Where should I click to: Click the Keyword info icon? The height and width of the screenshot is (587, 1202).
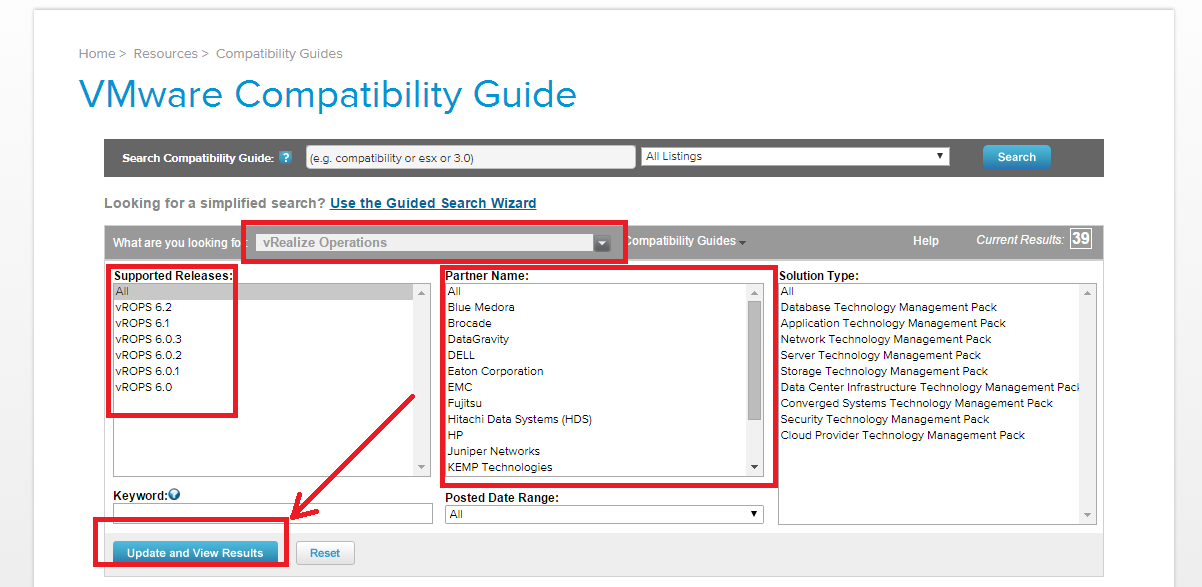pos(174,494)
